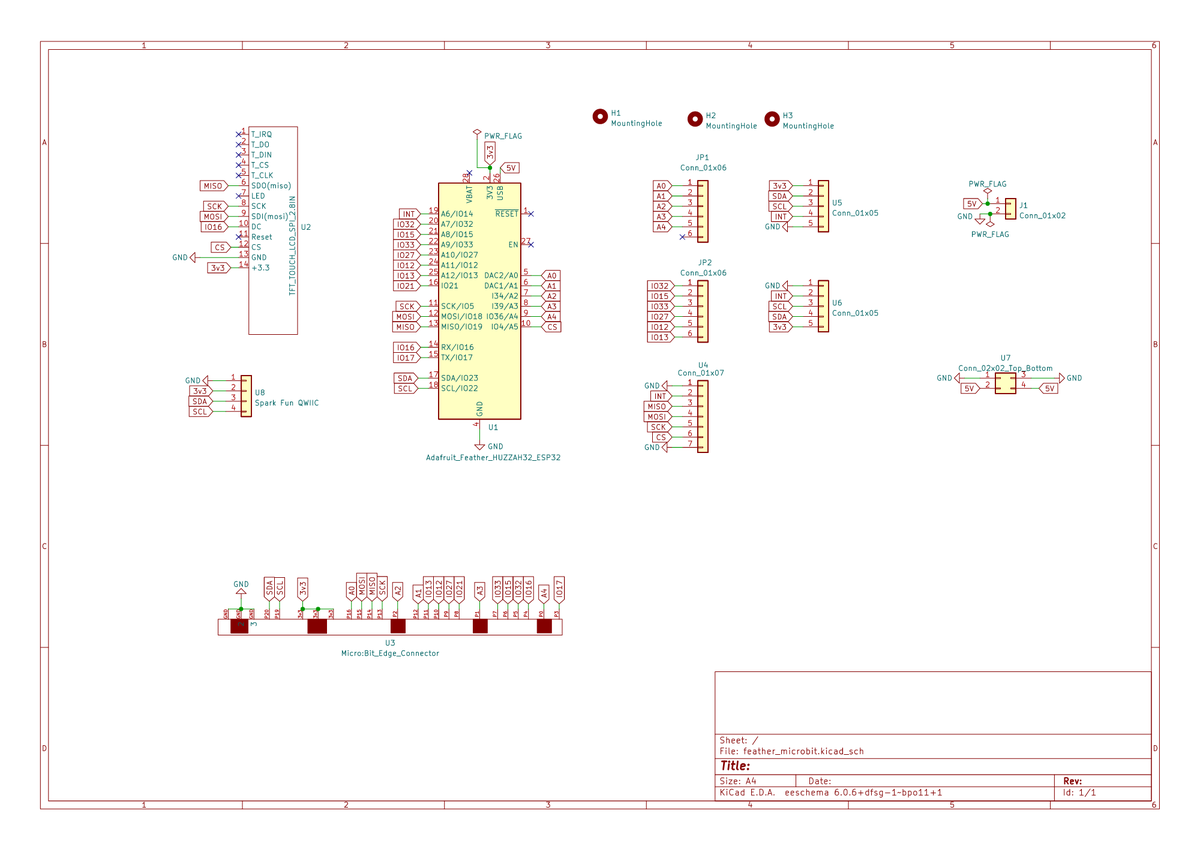
Task: Select the INT global label left of U1
Action: [x=409, y=214]
